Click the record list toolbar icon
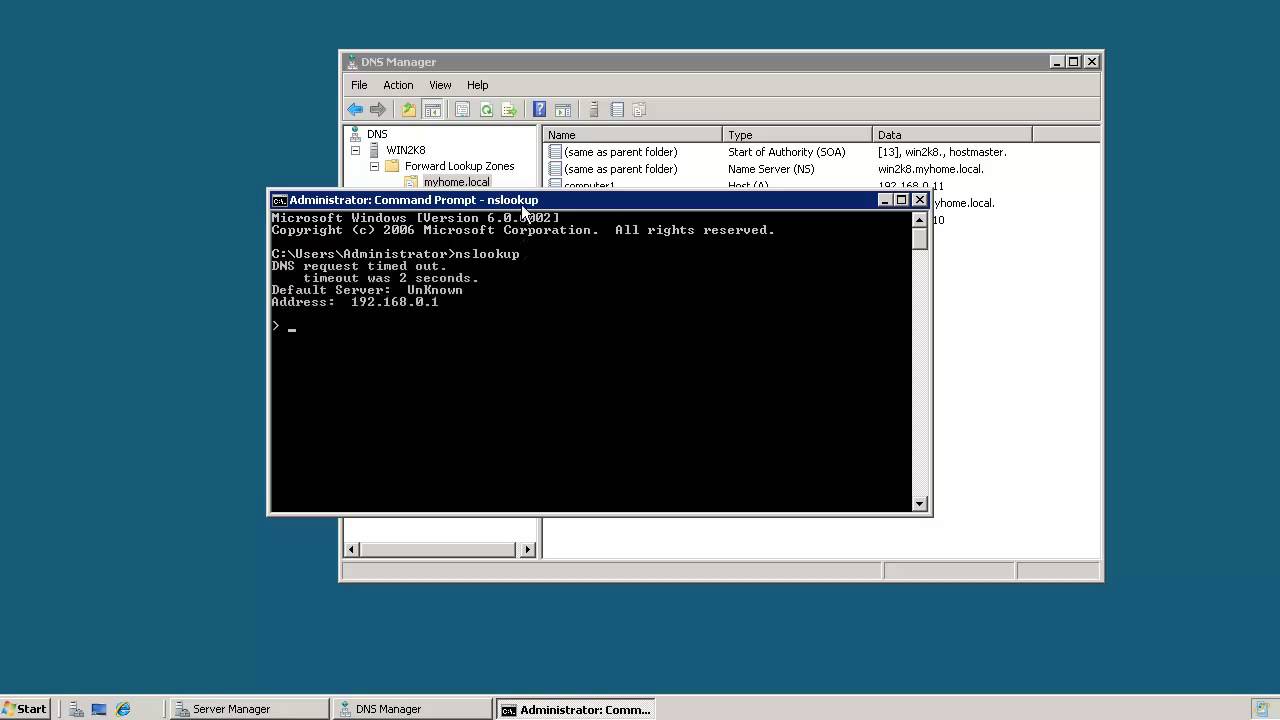1280x720 pixels. point(617,110)
